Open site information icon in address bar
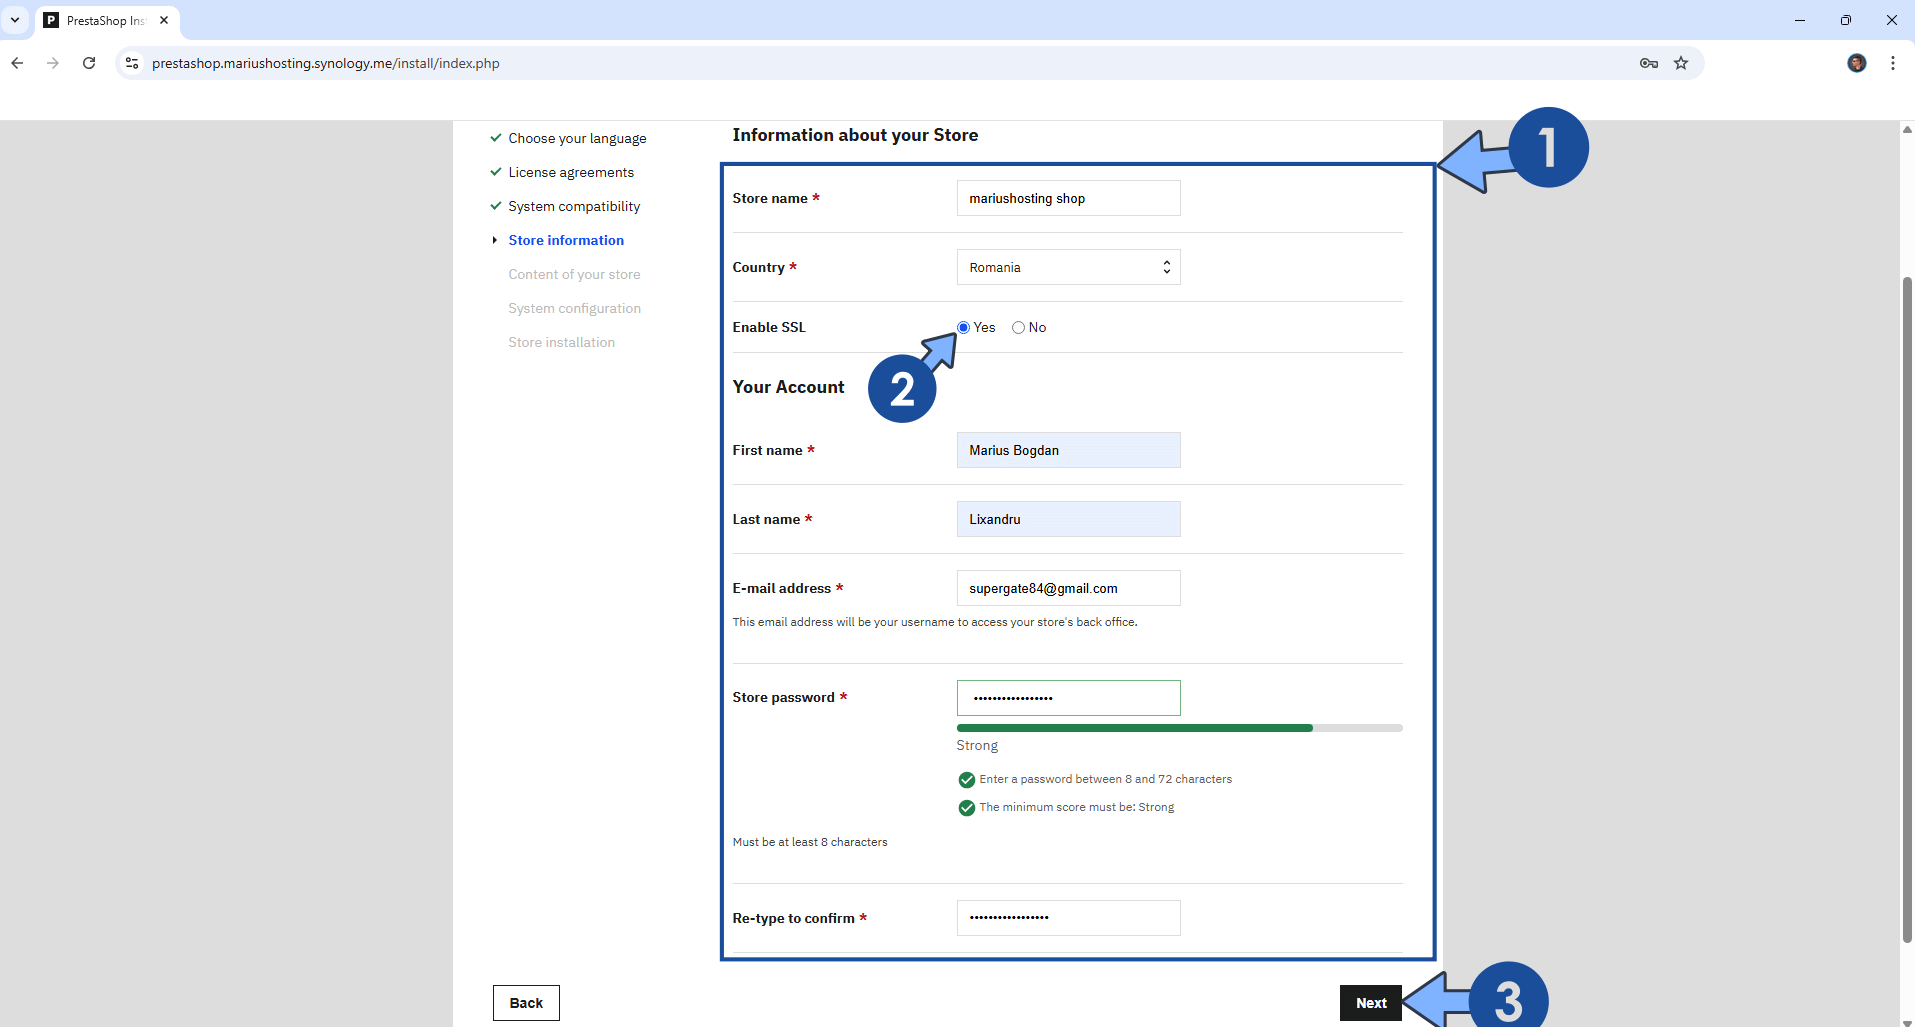1915x1027 pixels. coord(132,63)
